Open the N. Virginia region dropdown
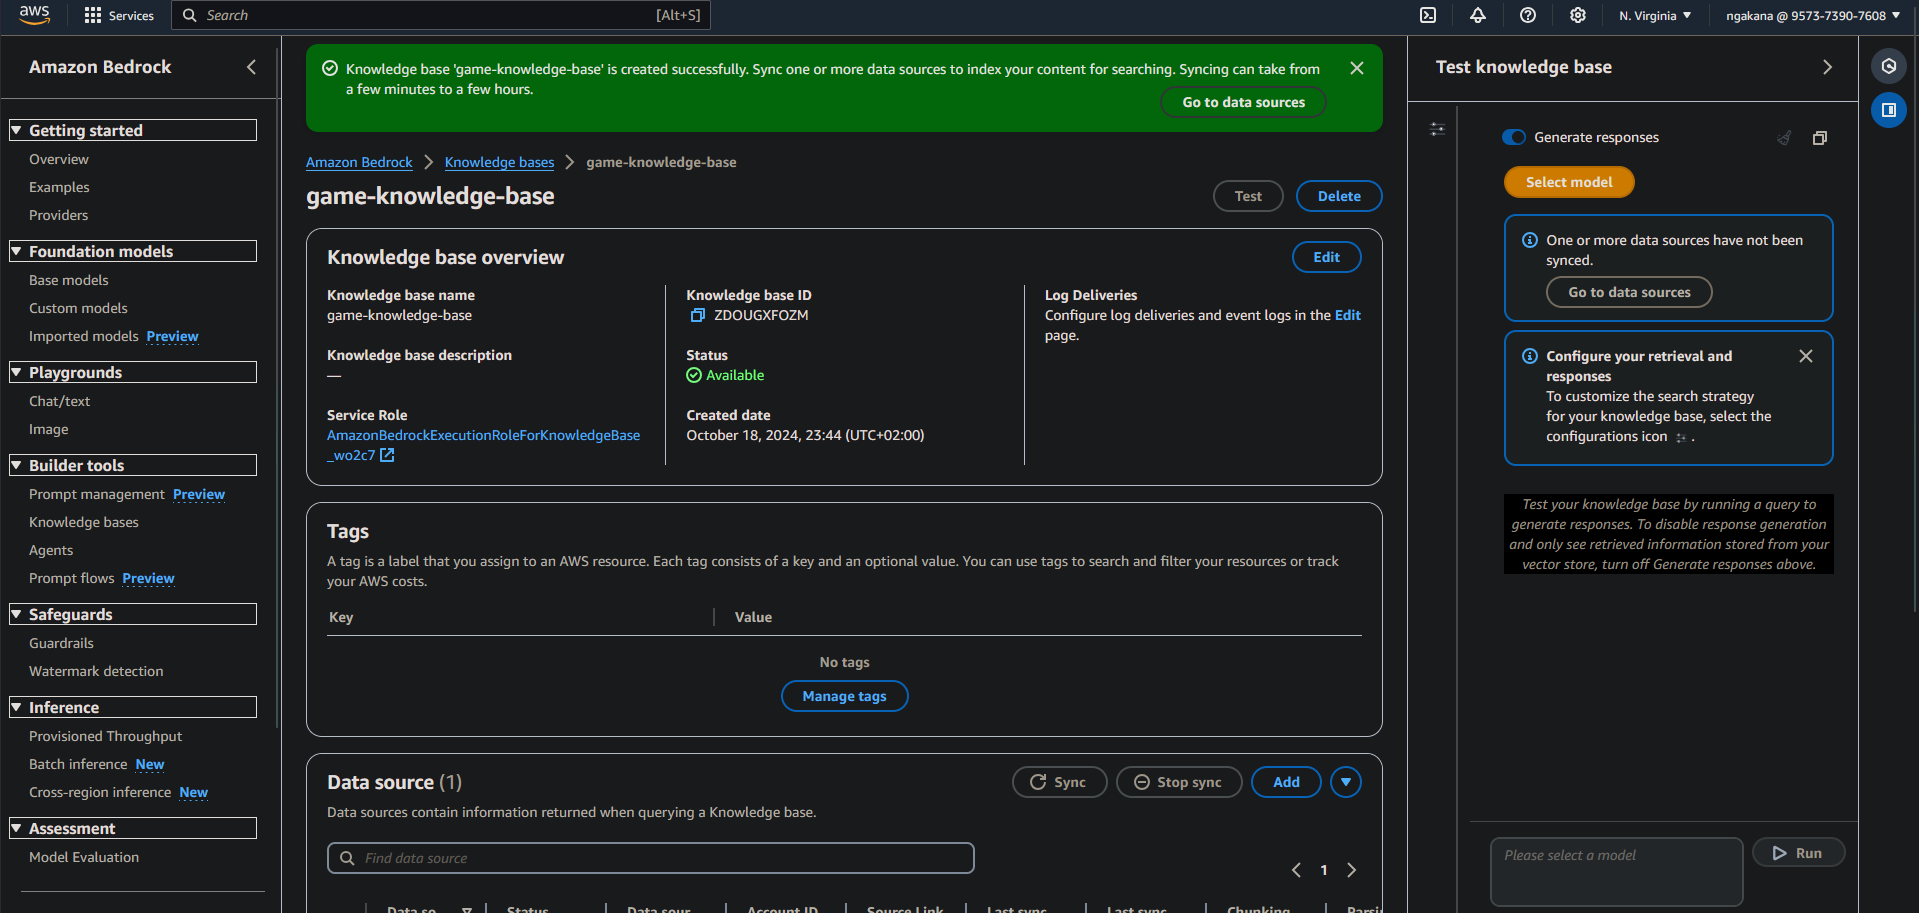This screenshot has height=913, width=1919. [1655, 15]
